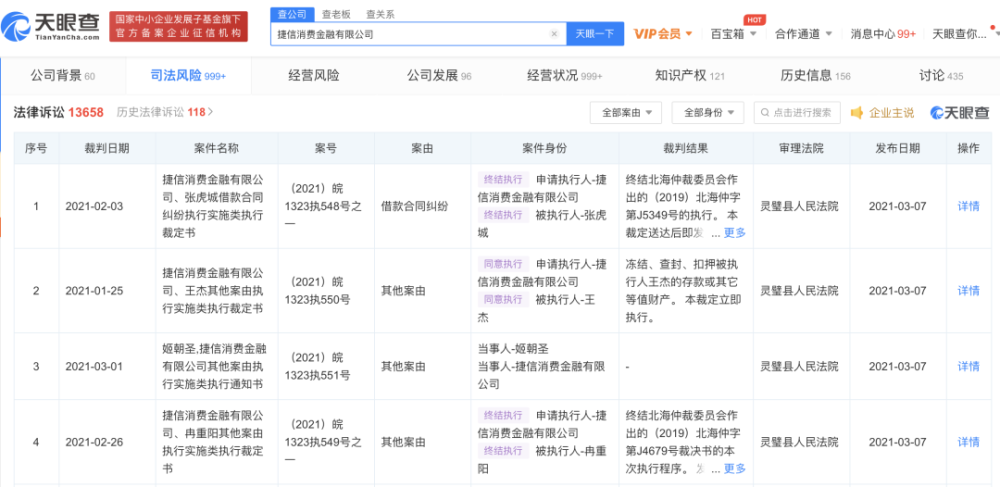Click 详情 for case 1323执551号
This screenshot has height=487, width=1000.
click(968, 367)
